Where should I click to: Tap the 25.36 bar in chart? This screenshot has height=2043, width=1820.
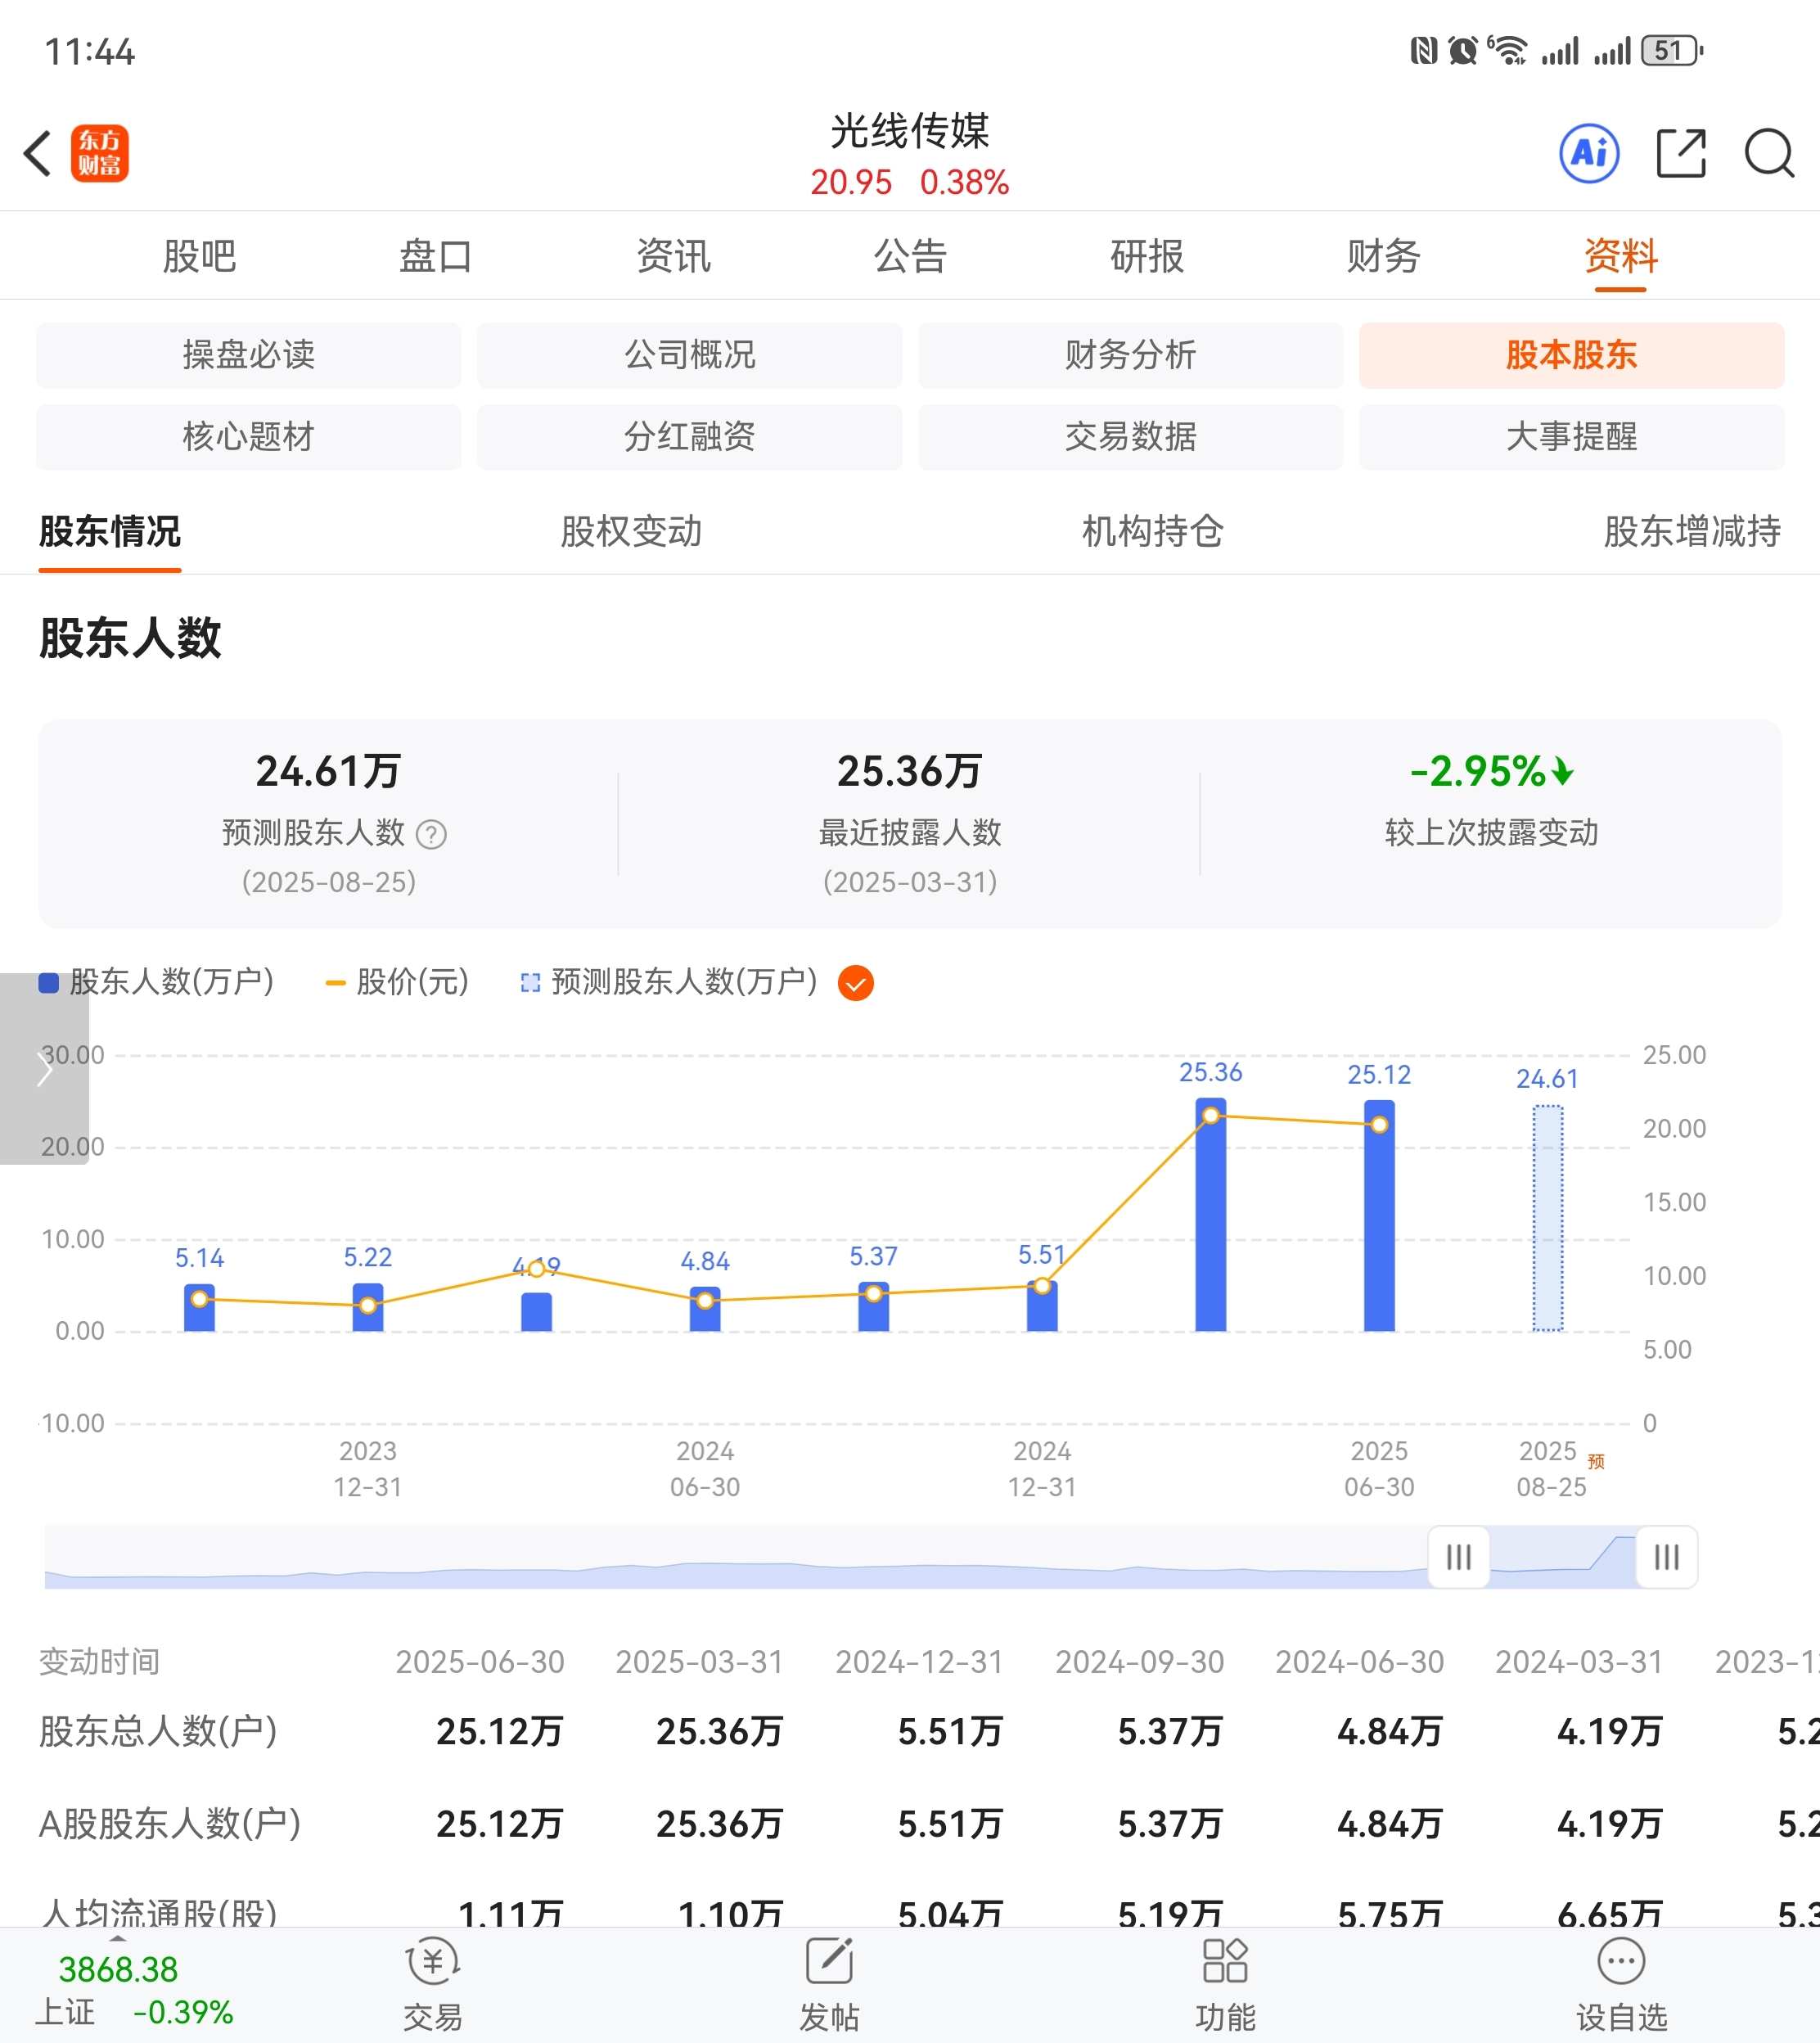tap(1211, 1215)
